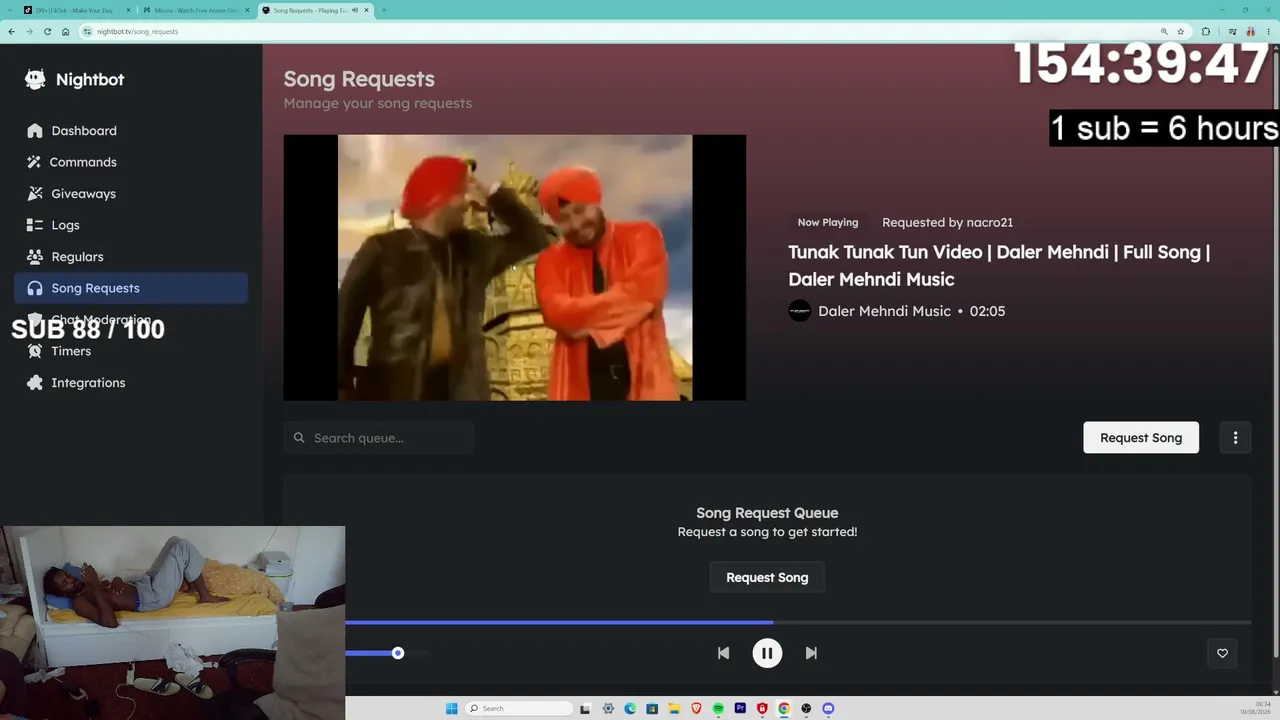
Task: Click the Nightbot logo icon
Action: tap(35, 80)
